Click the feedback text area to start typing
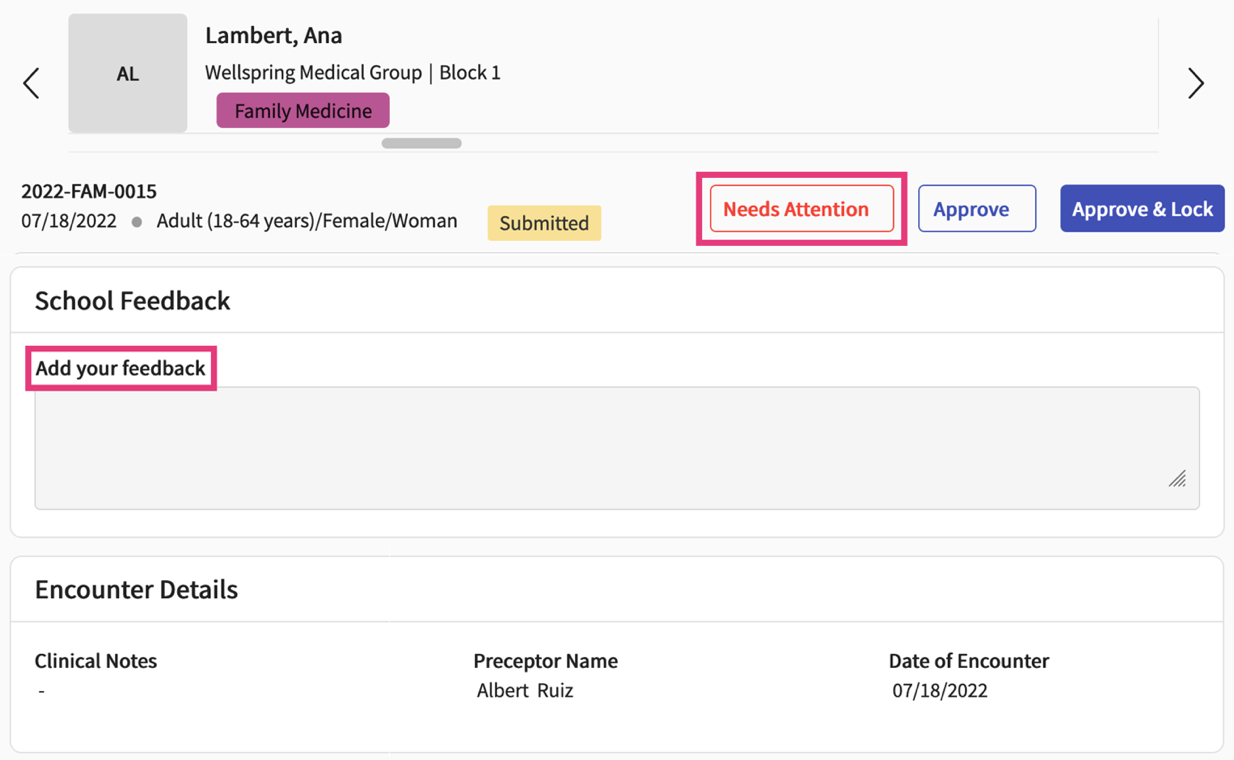 (617, 447)
